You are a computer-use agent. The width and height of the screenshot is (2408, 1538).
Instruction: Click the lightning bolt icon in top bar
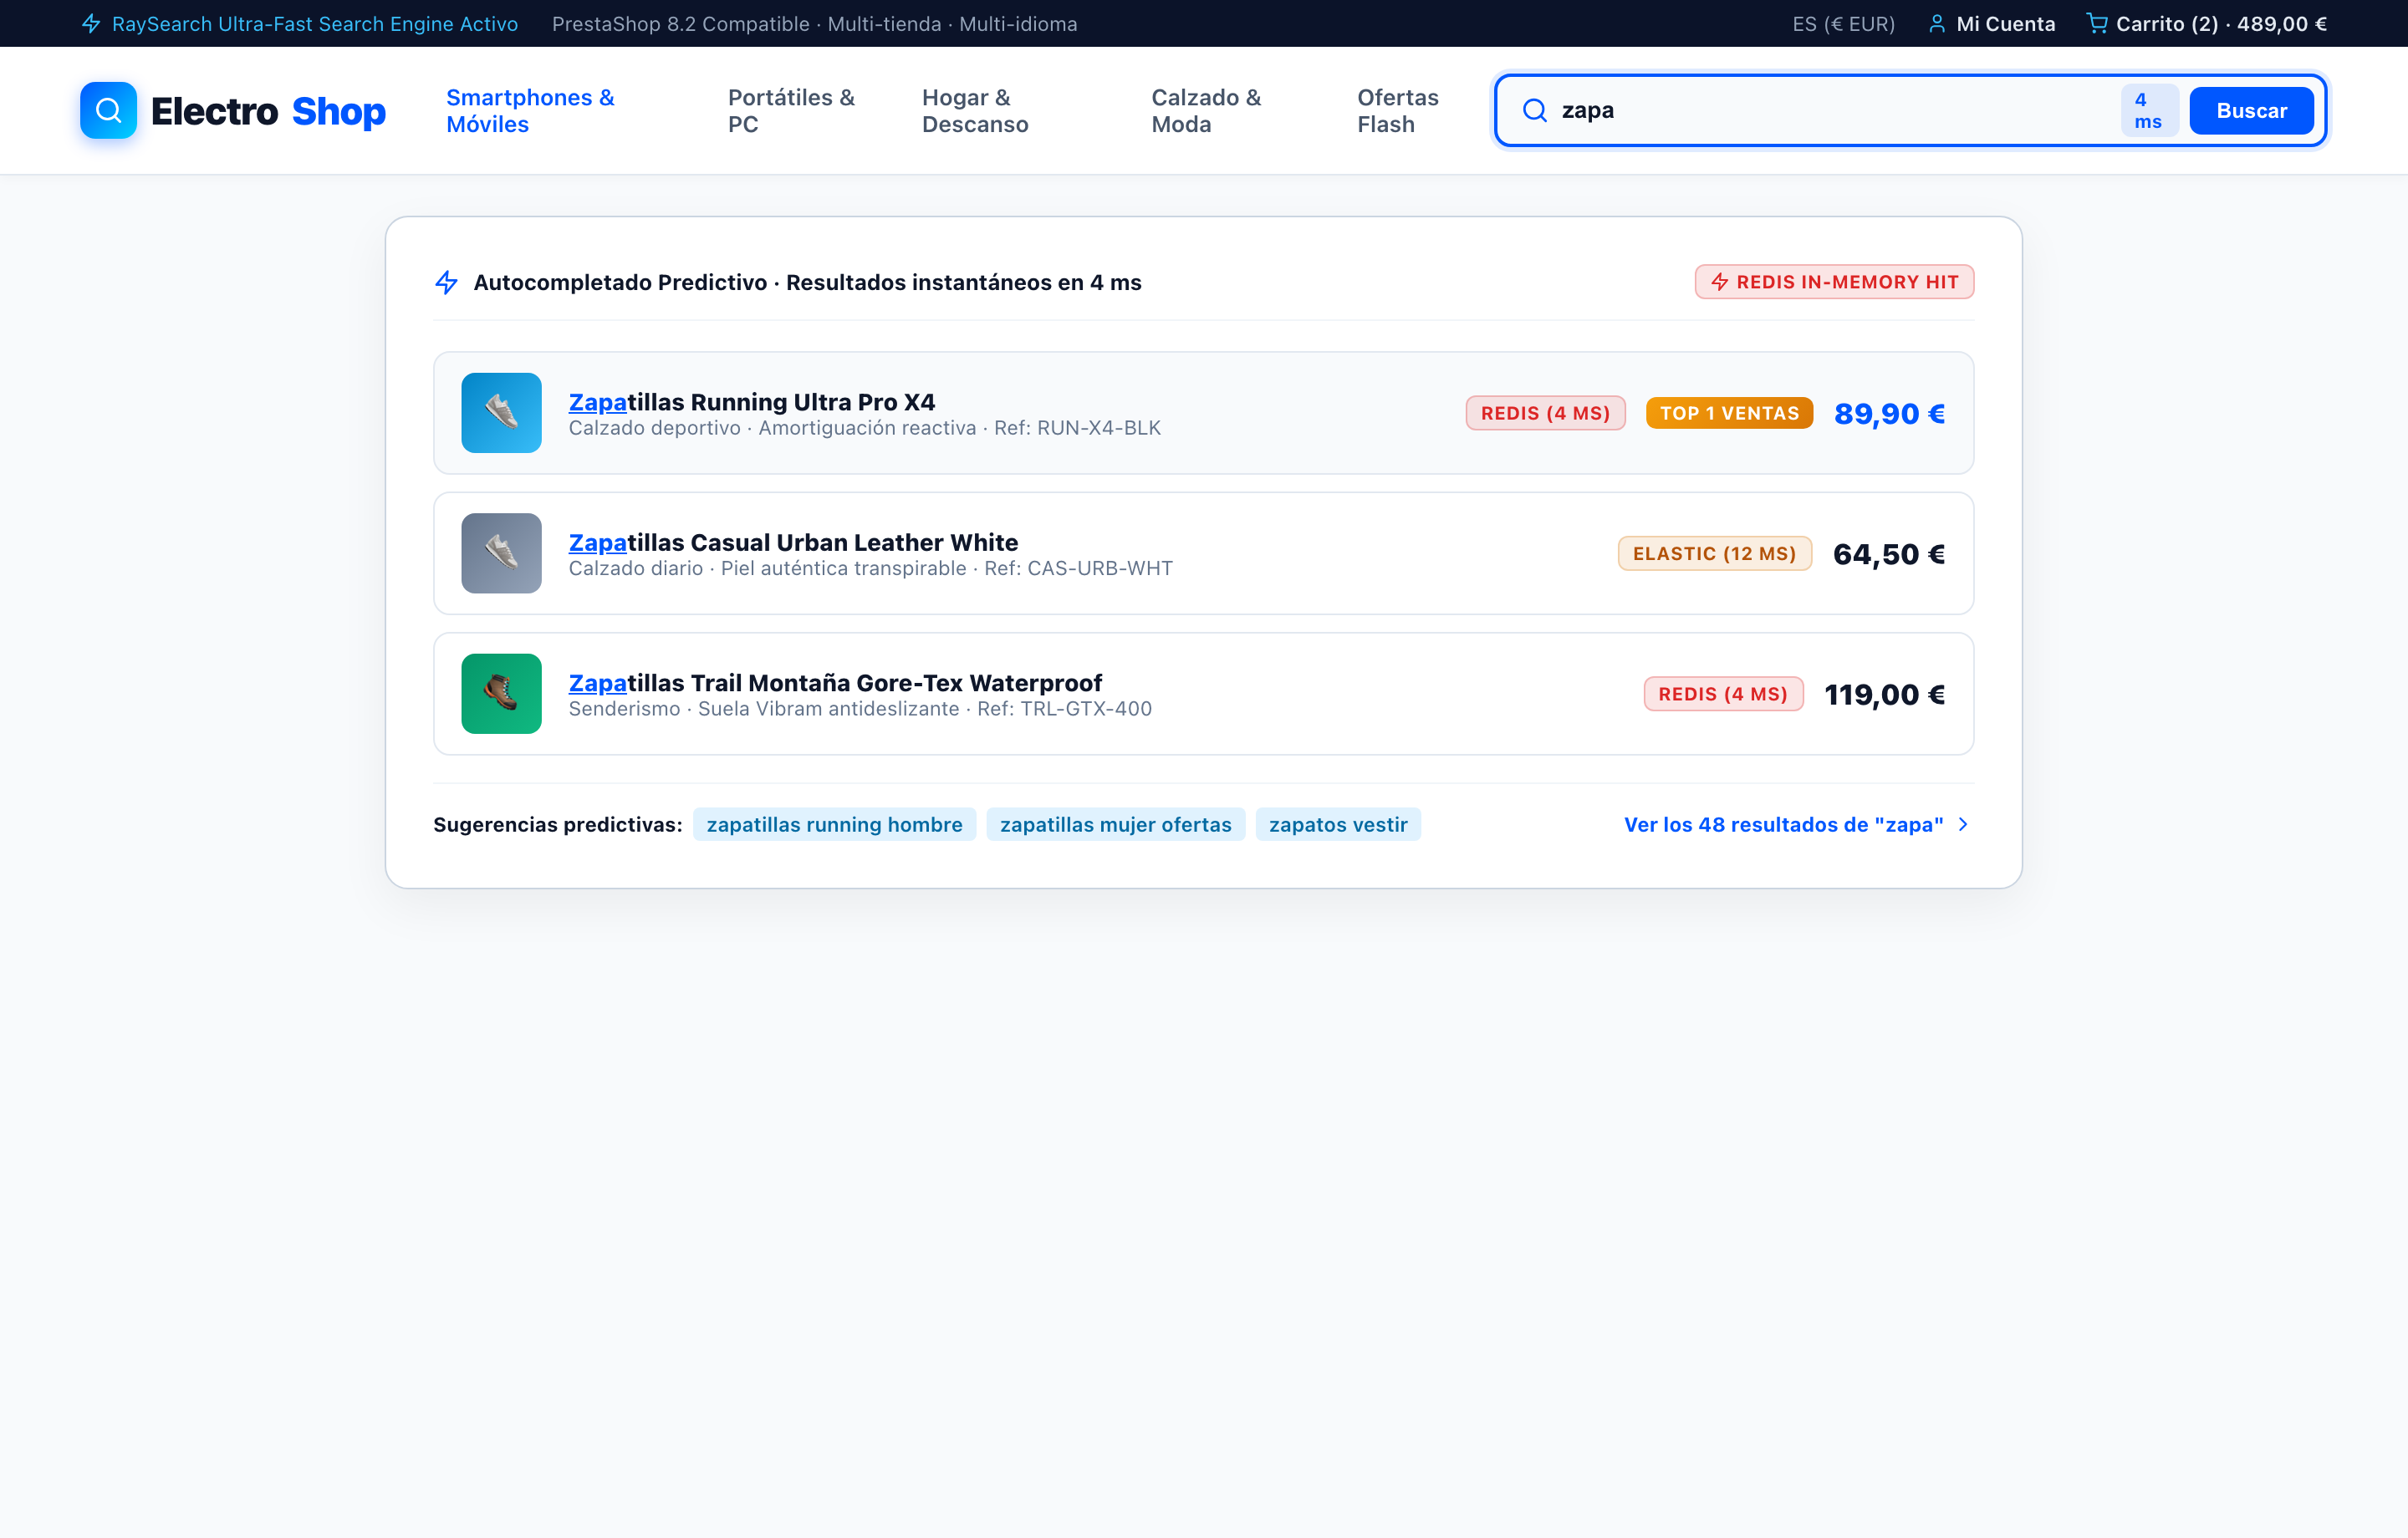pyautogui.click(x=91, y=23)
